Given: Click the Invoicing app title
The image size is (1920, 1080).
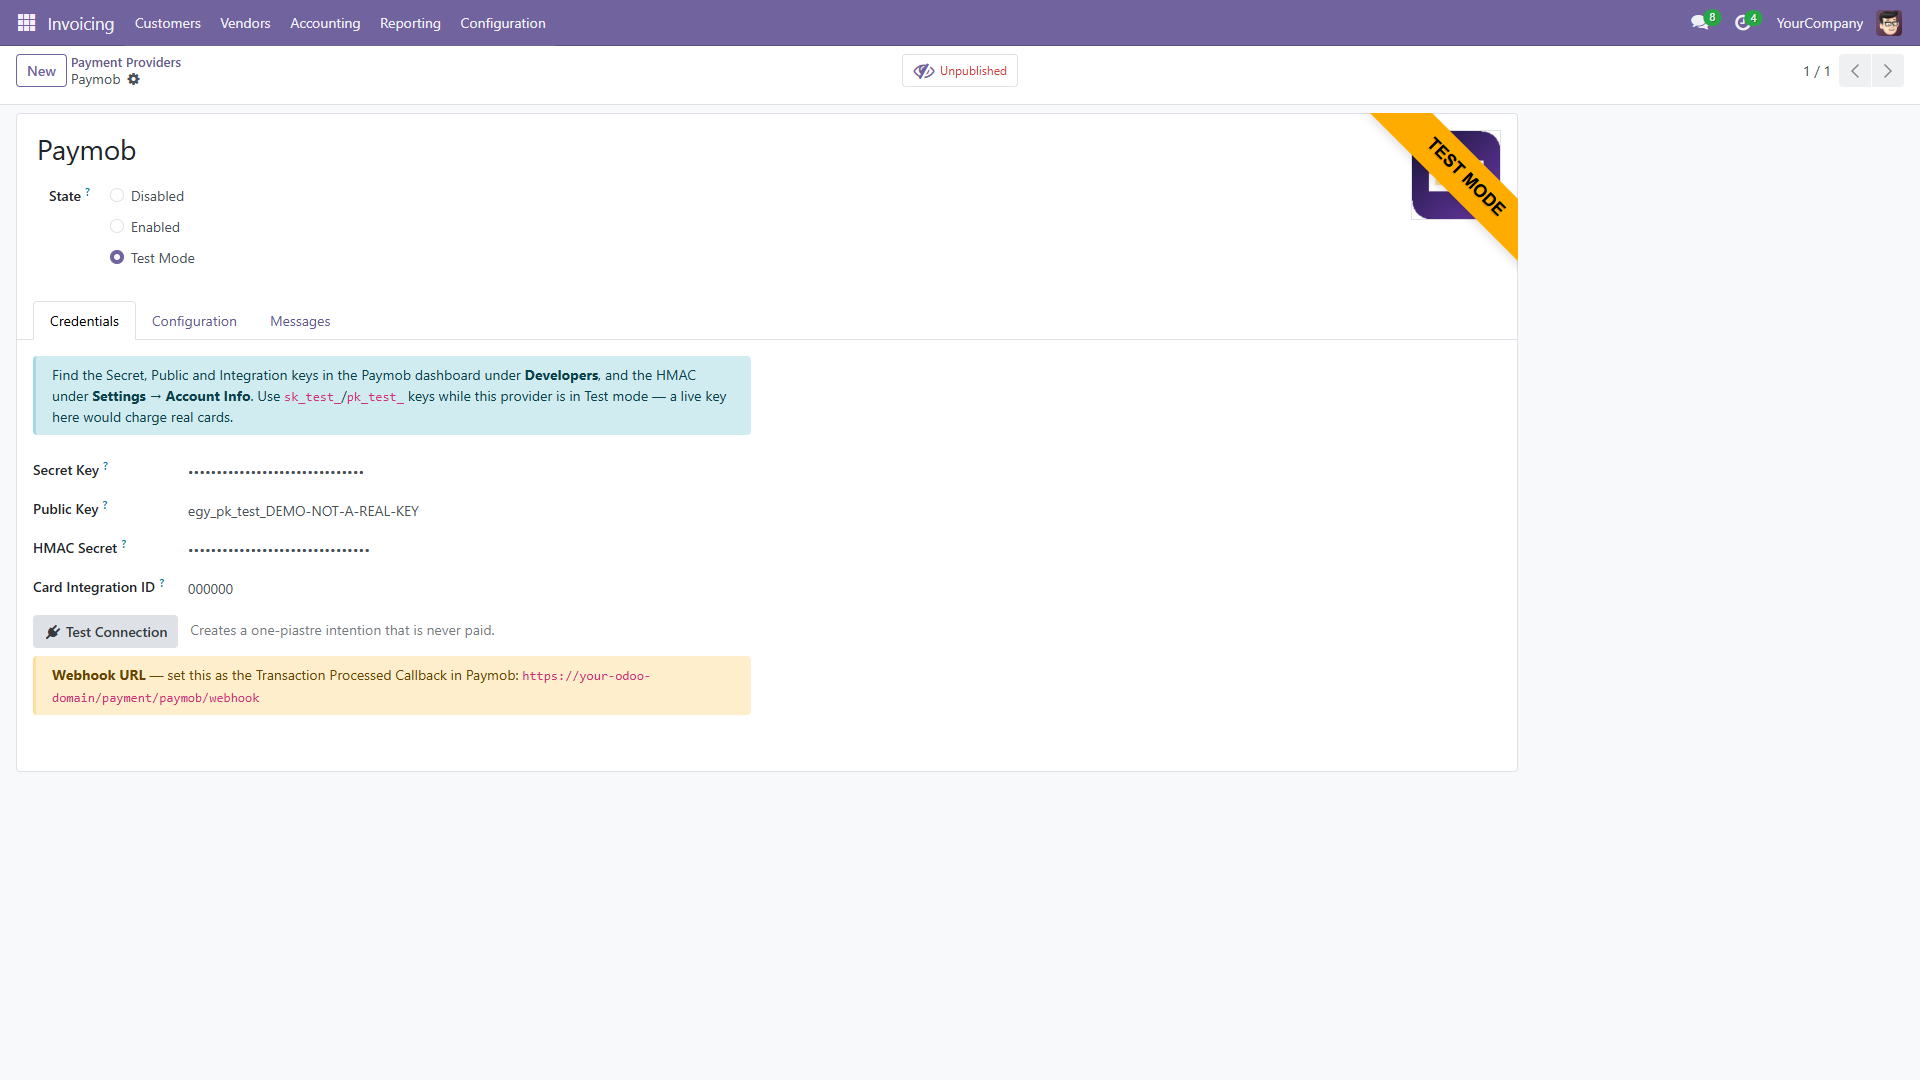Looking at the screenshot, I should click(81, 23).
